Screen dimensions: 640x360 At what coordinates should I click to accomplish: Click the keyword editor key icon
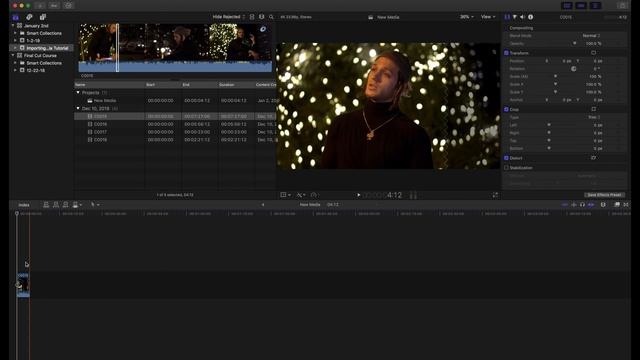point(54,6)
